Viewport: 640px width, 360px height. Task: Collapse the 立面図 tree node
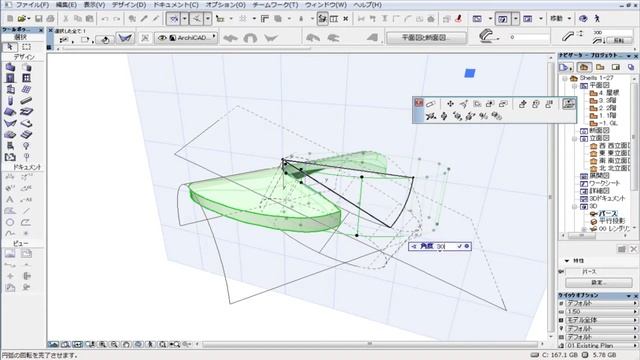pos(575,138)
